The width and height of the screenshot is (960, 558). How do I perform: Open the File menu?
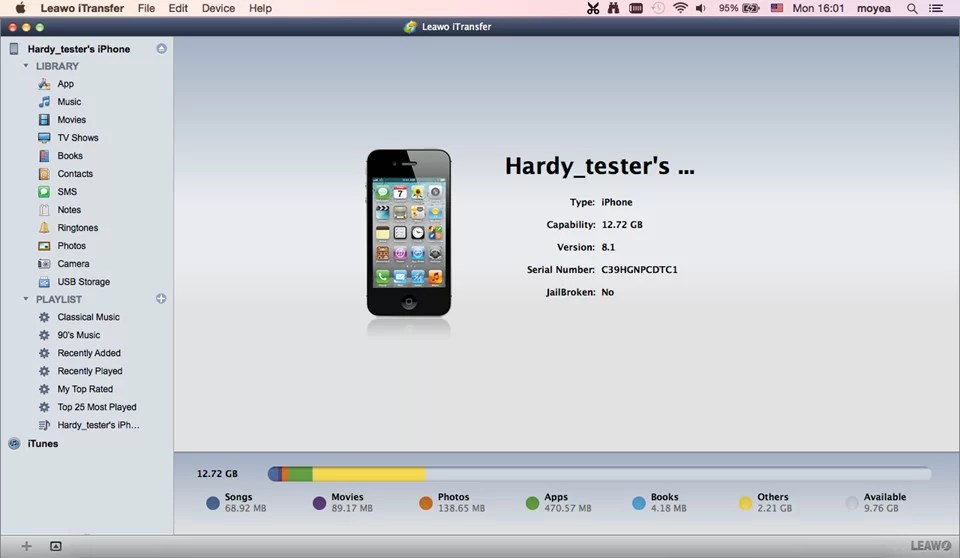click(146, 9)
